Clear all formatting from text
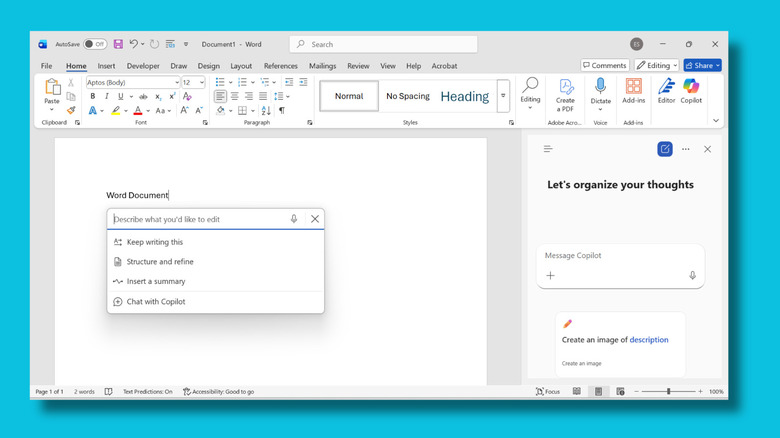 pos(187,96)
